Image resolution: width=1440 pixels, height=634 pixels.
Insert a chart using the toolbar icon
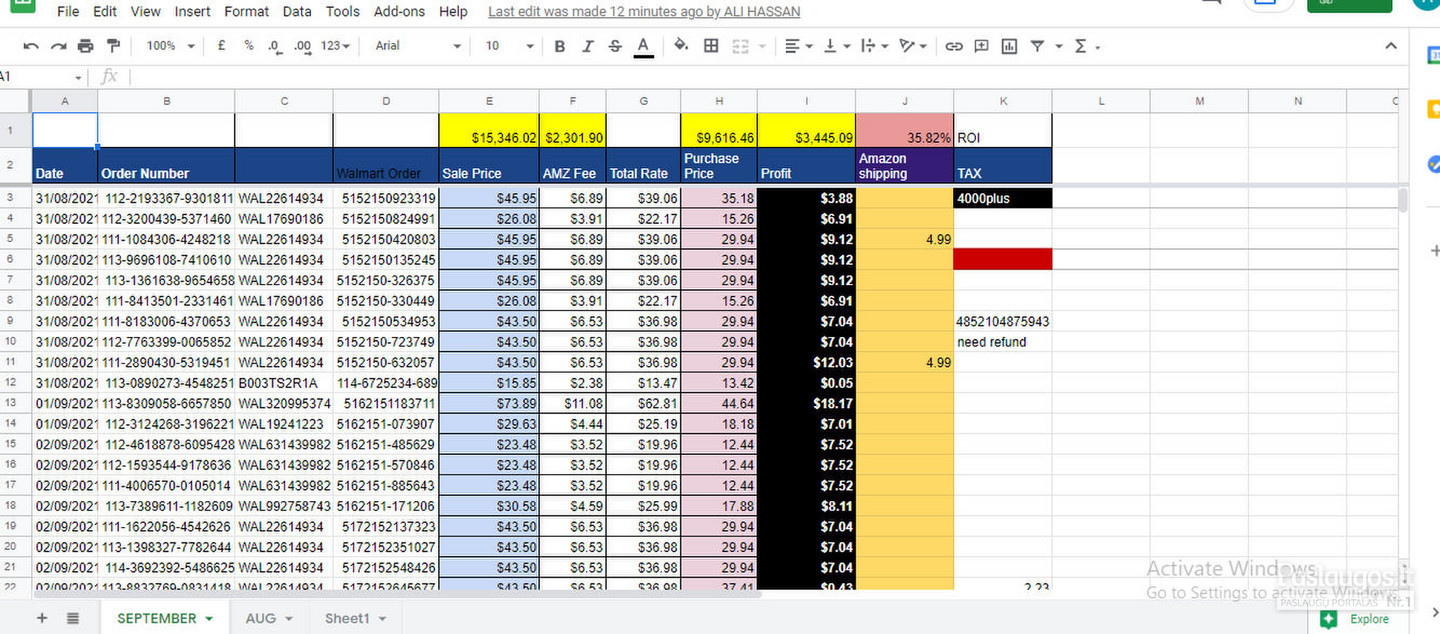pos(1009,46)
